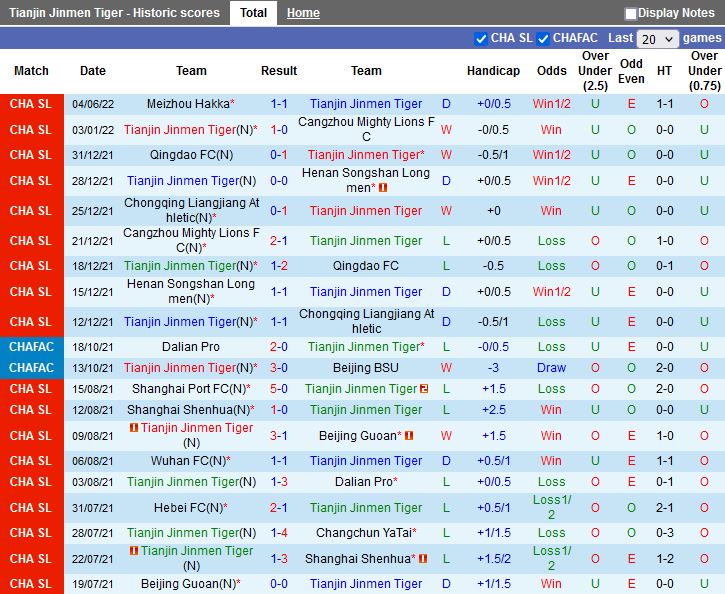Click red card icon marked 2 on 15/08/21 row
The image size is (725, 594).
(424, 389)
